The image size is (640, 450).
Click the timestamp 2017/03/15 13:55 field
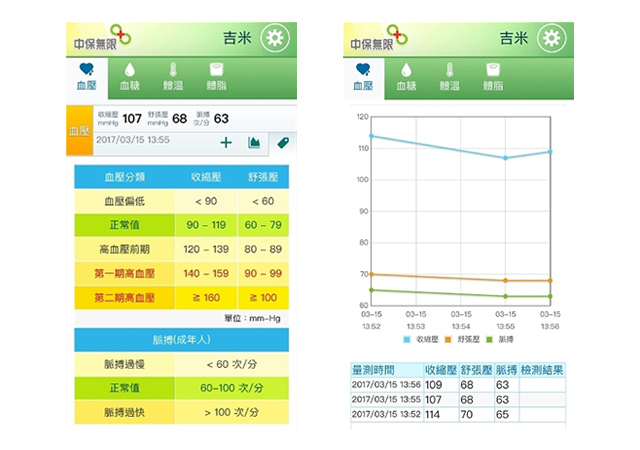pos(133,140)
